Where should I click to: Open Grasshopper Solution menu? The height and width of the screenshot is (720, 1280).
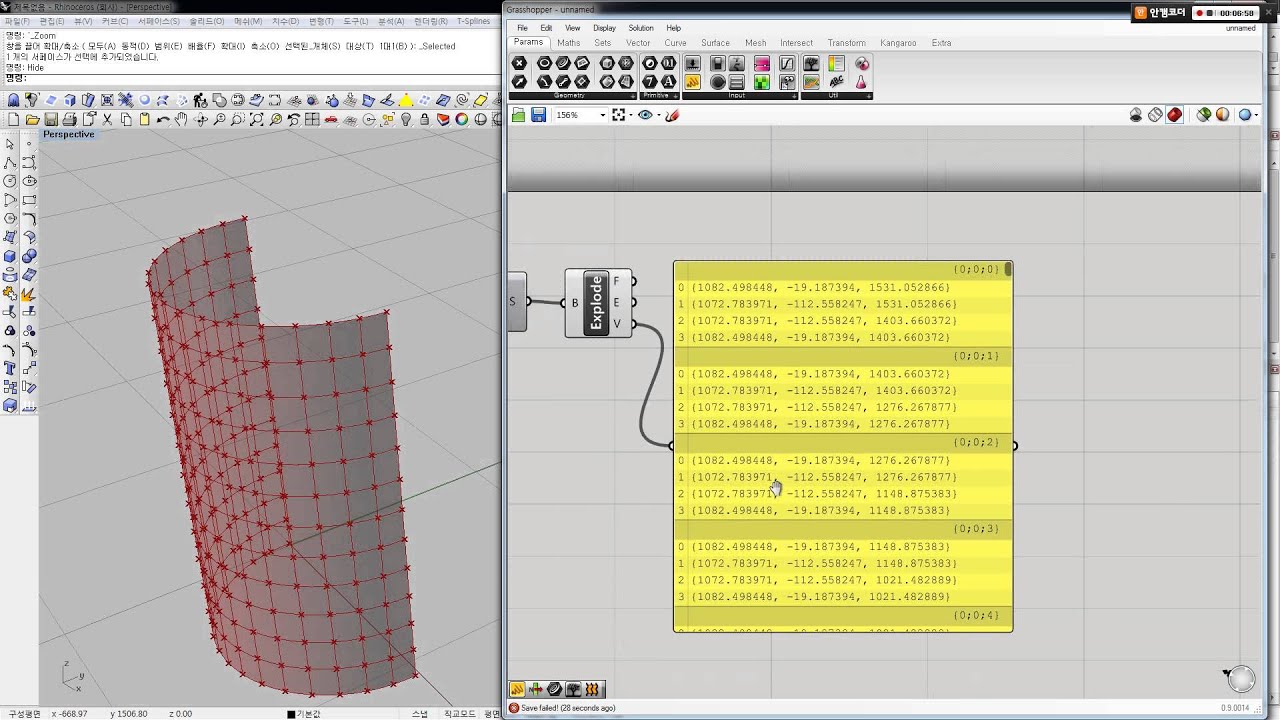(641, 28)
